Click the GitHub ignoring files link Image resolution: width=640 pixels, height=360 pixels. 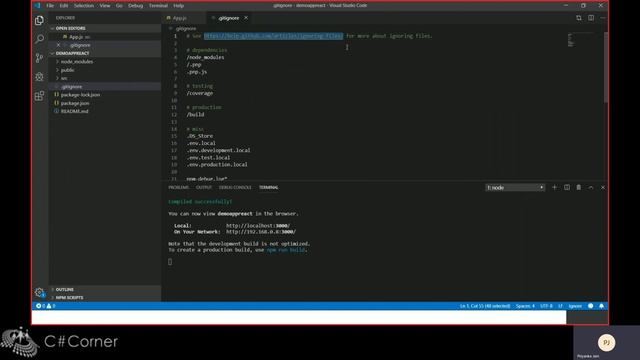pyautogui.click(x=273, y=36)
